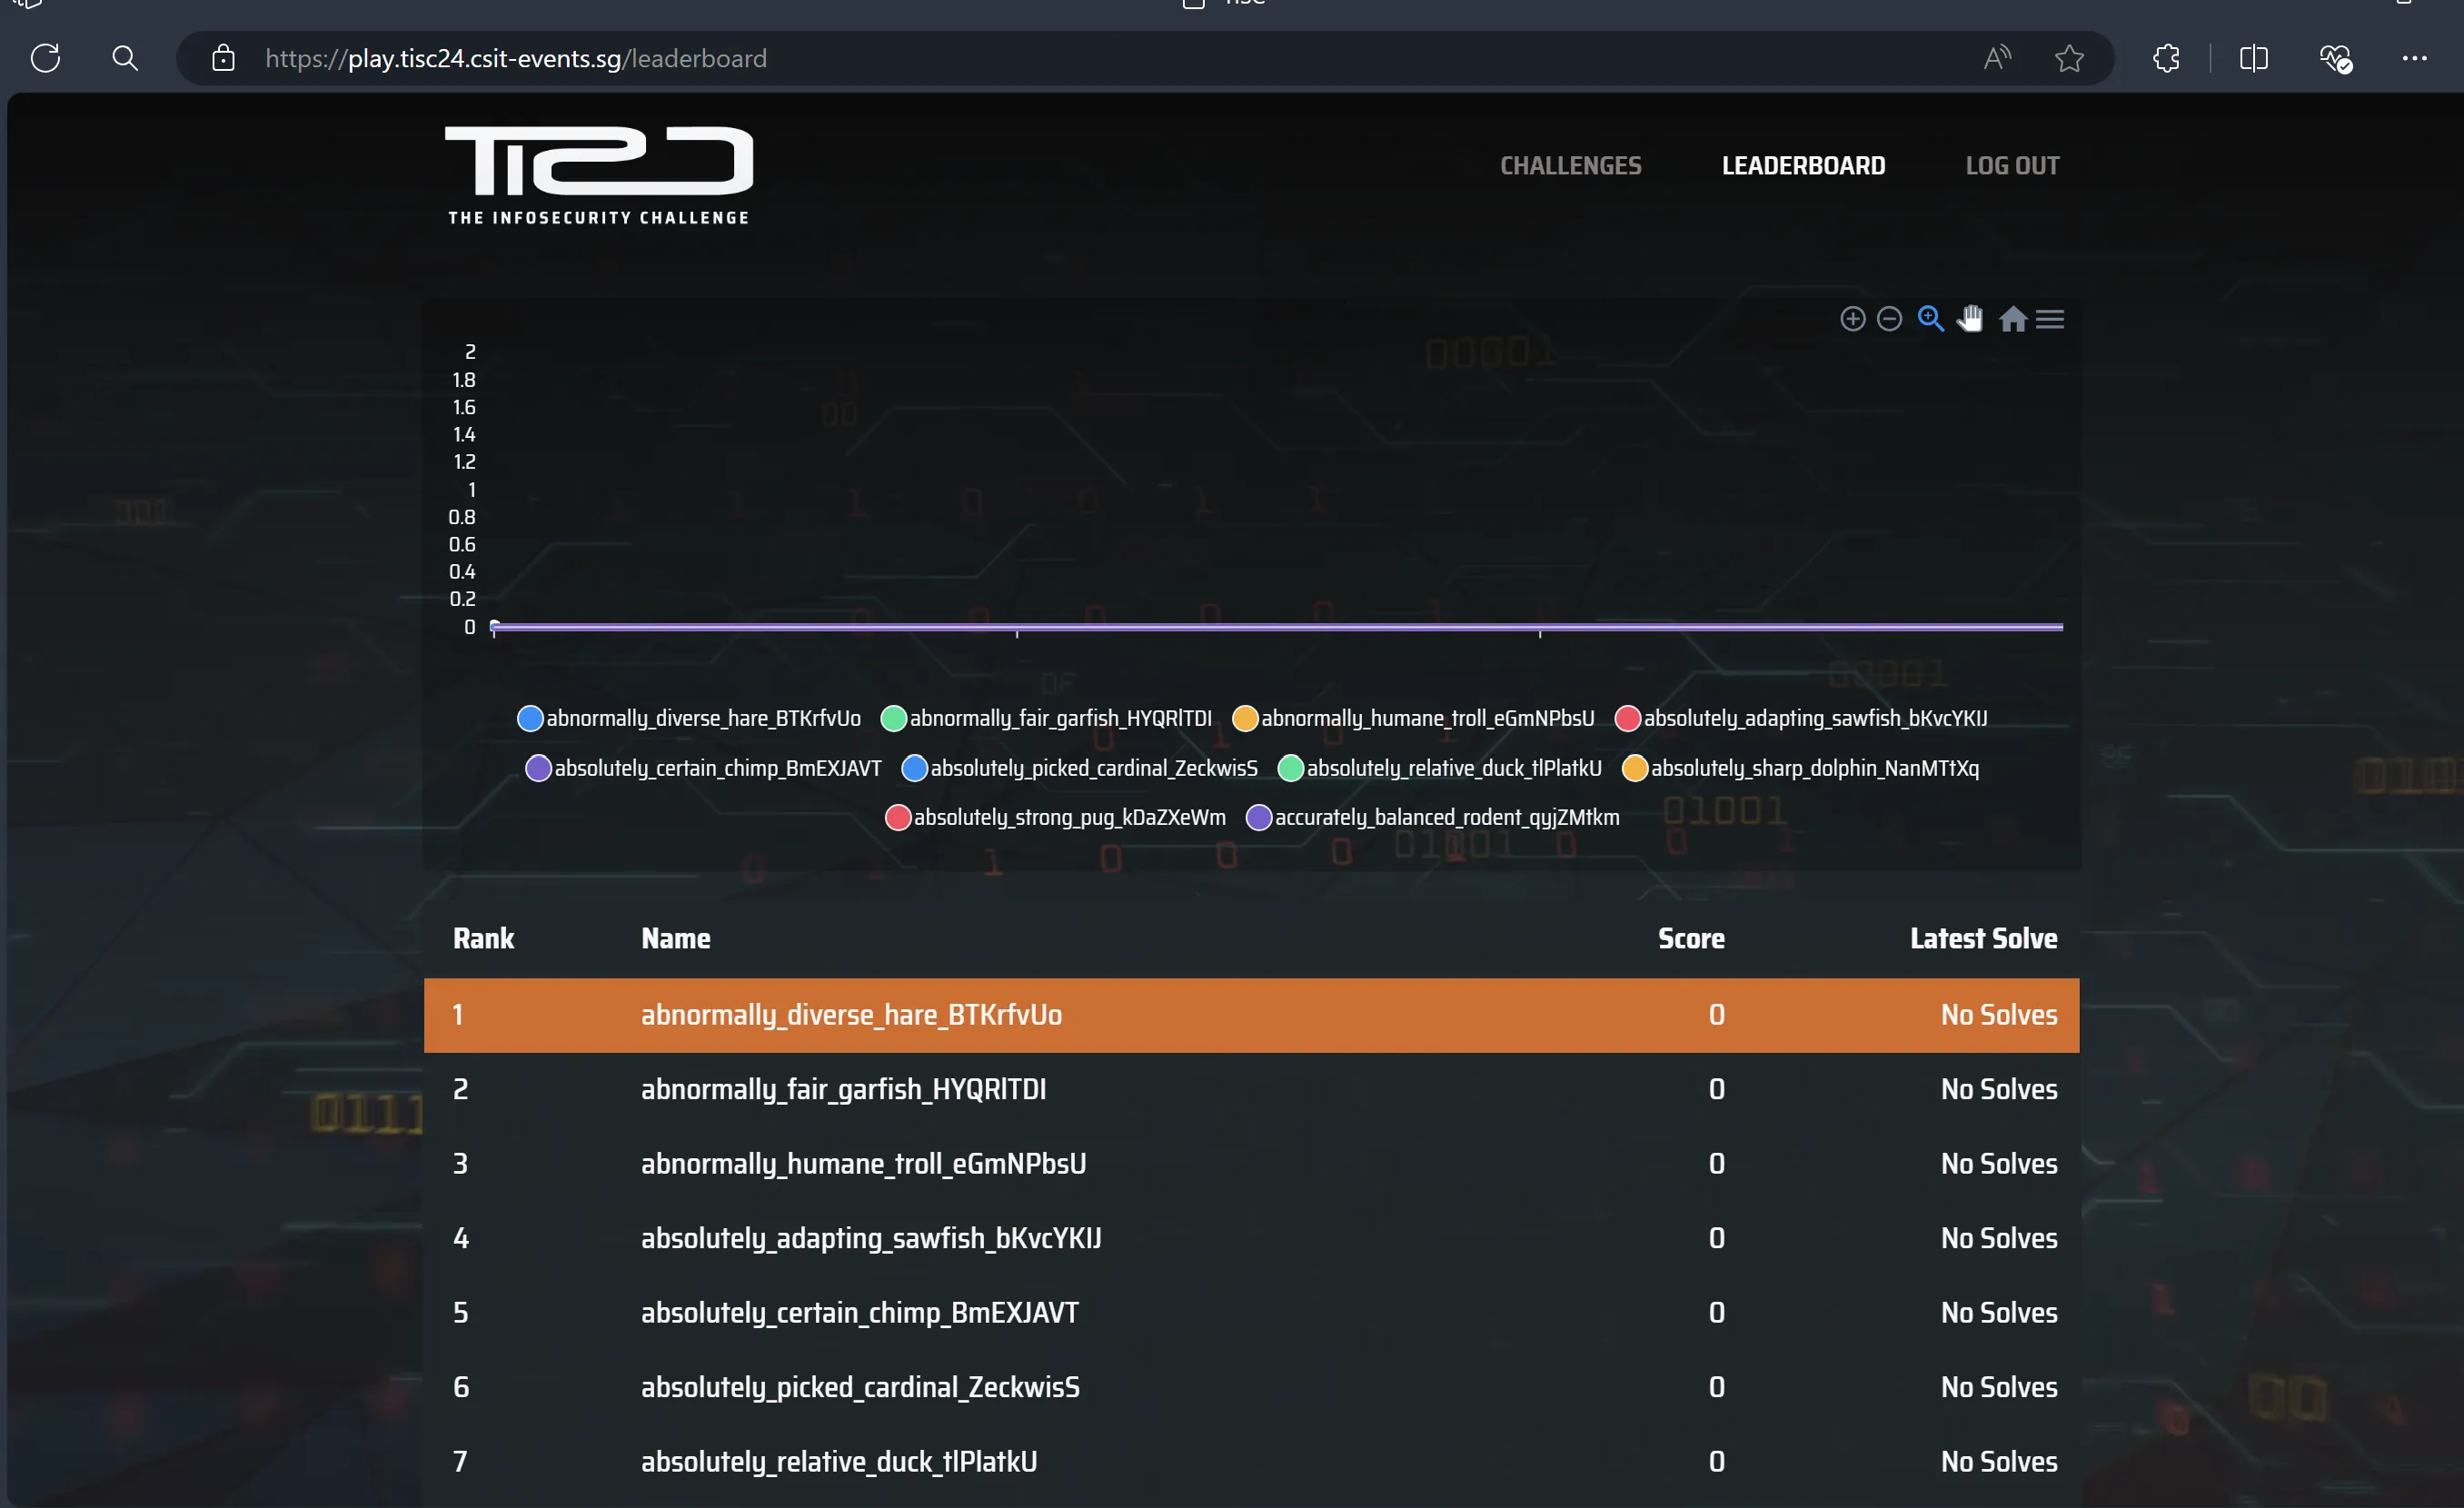Select table name abnormally_fair_garfish_HYQRlTDI in rank 2
The image size is (2464, 1508).
(843, 1089)
